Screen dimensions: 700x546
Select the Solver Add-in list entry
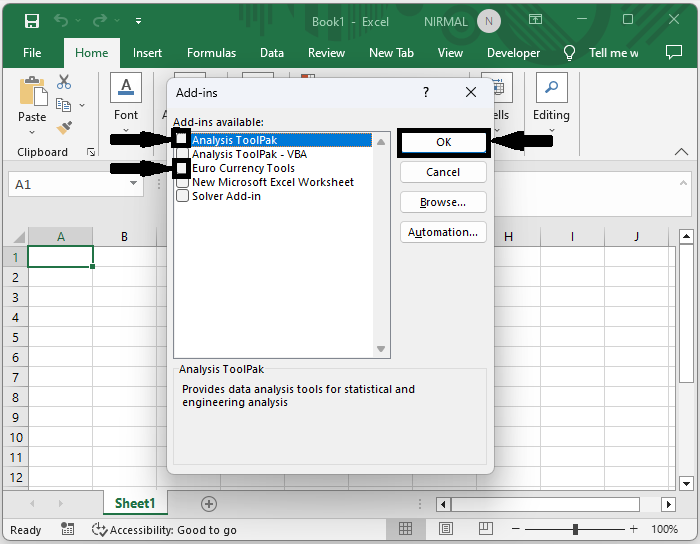[226, 196]
